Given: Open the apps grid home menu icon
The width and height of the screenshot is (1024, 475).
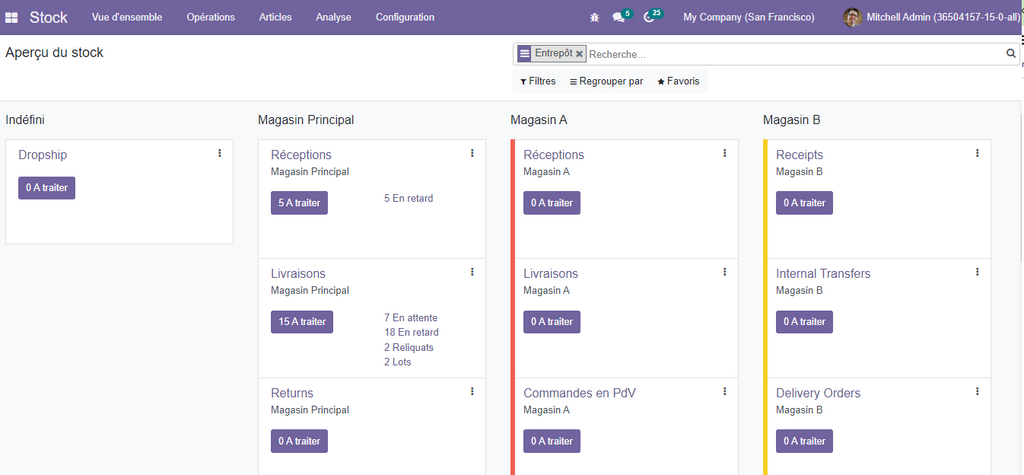Looking at the screenshot, I should (x=12, y=17).
